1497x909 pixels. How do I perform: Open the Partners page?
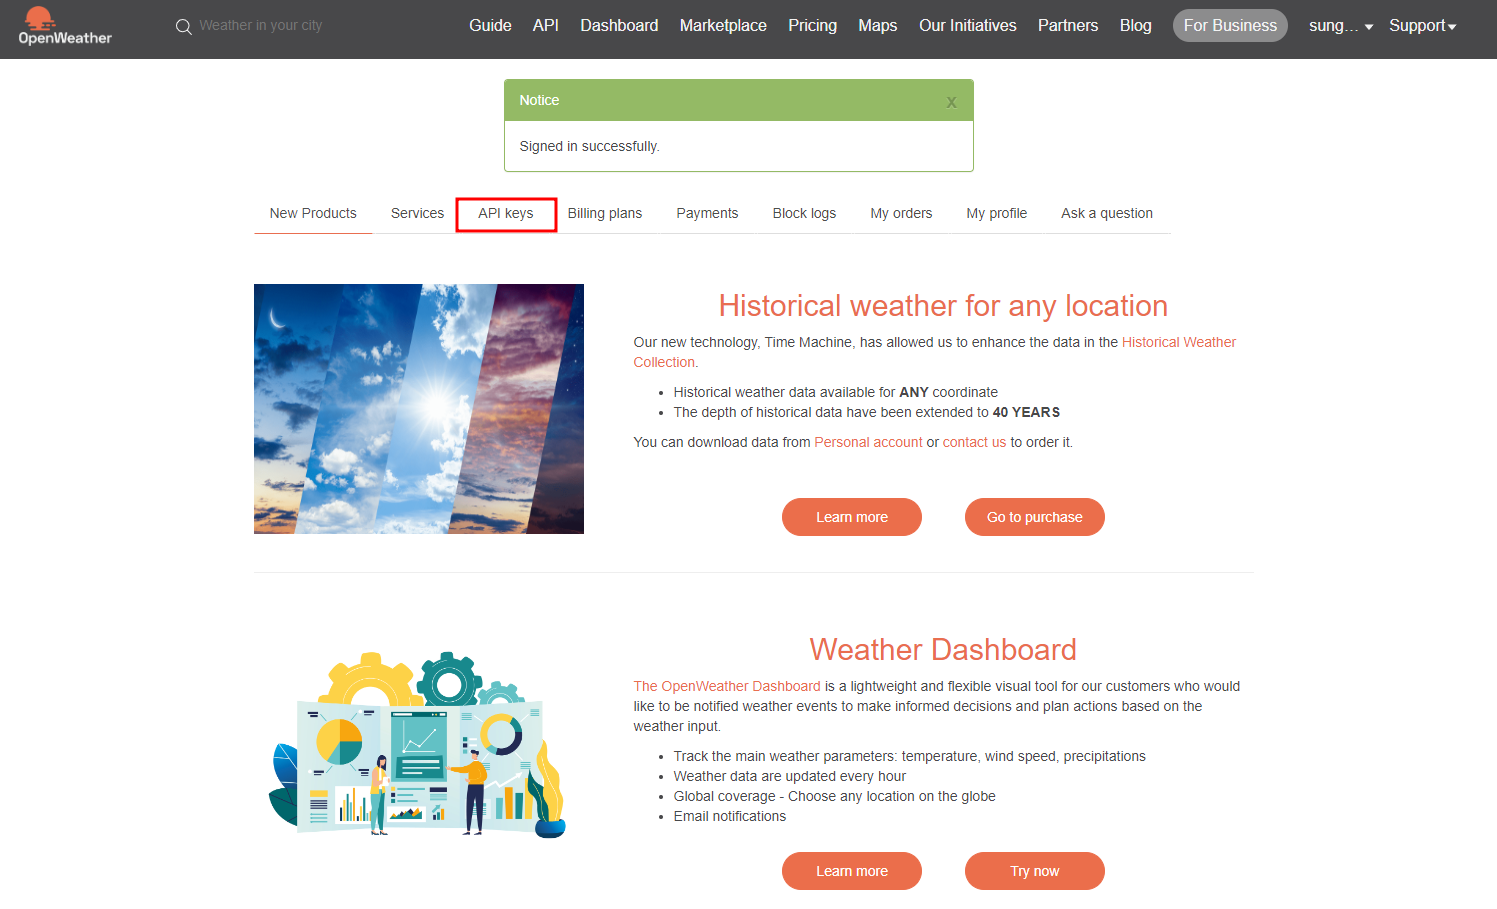pos(1068,25)
